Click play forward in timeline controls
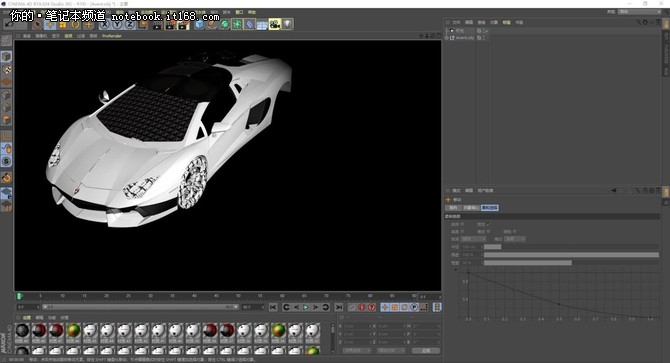 pyautogui.click(x=306, y=307)
